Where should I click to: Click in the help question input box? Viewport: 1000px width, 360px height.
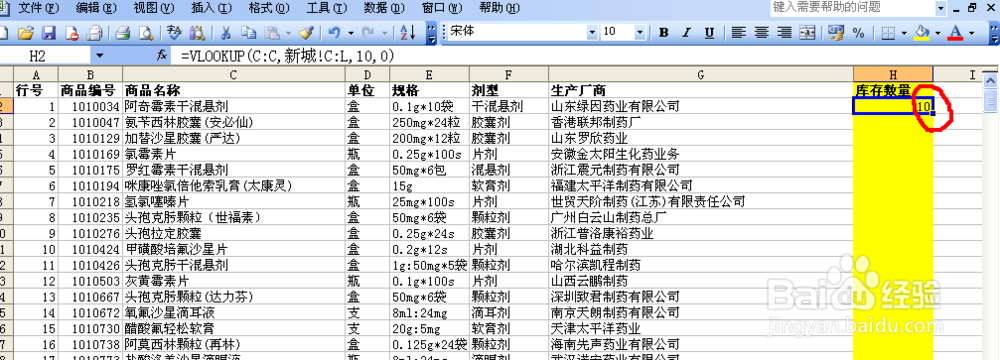click(853, 8)
